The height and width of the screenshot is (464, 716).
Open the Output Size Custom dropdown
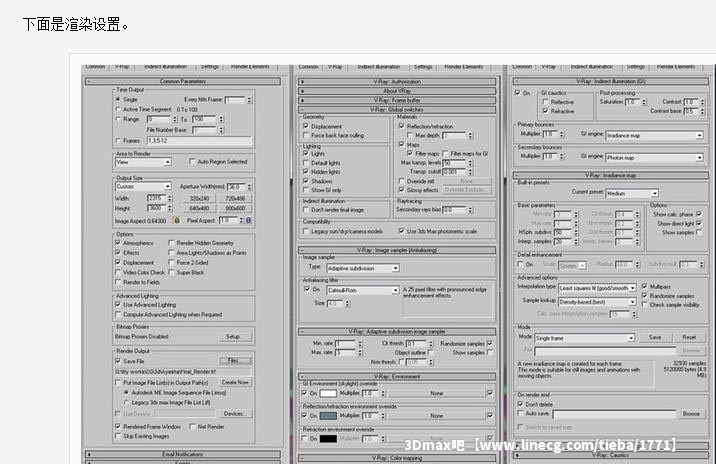pos(143,186)
